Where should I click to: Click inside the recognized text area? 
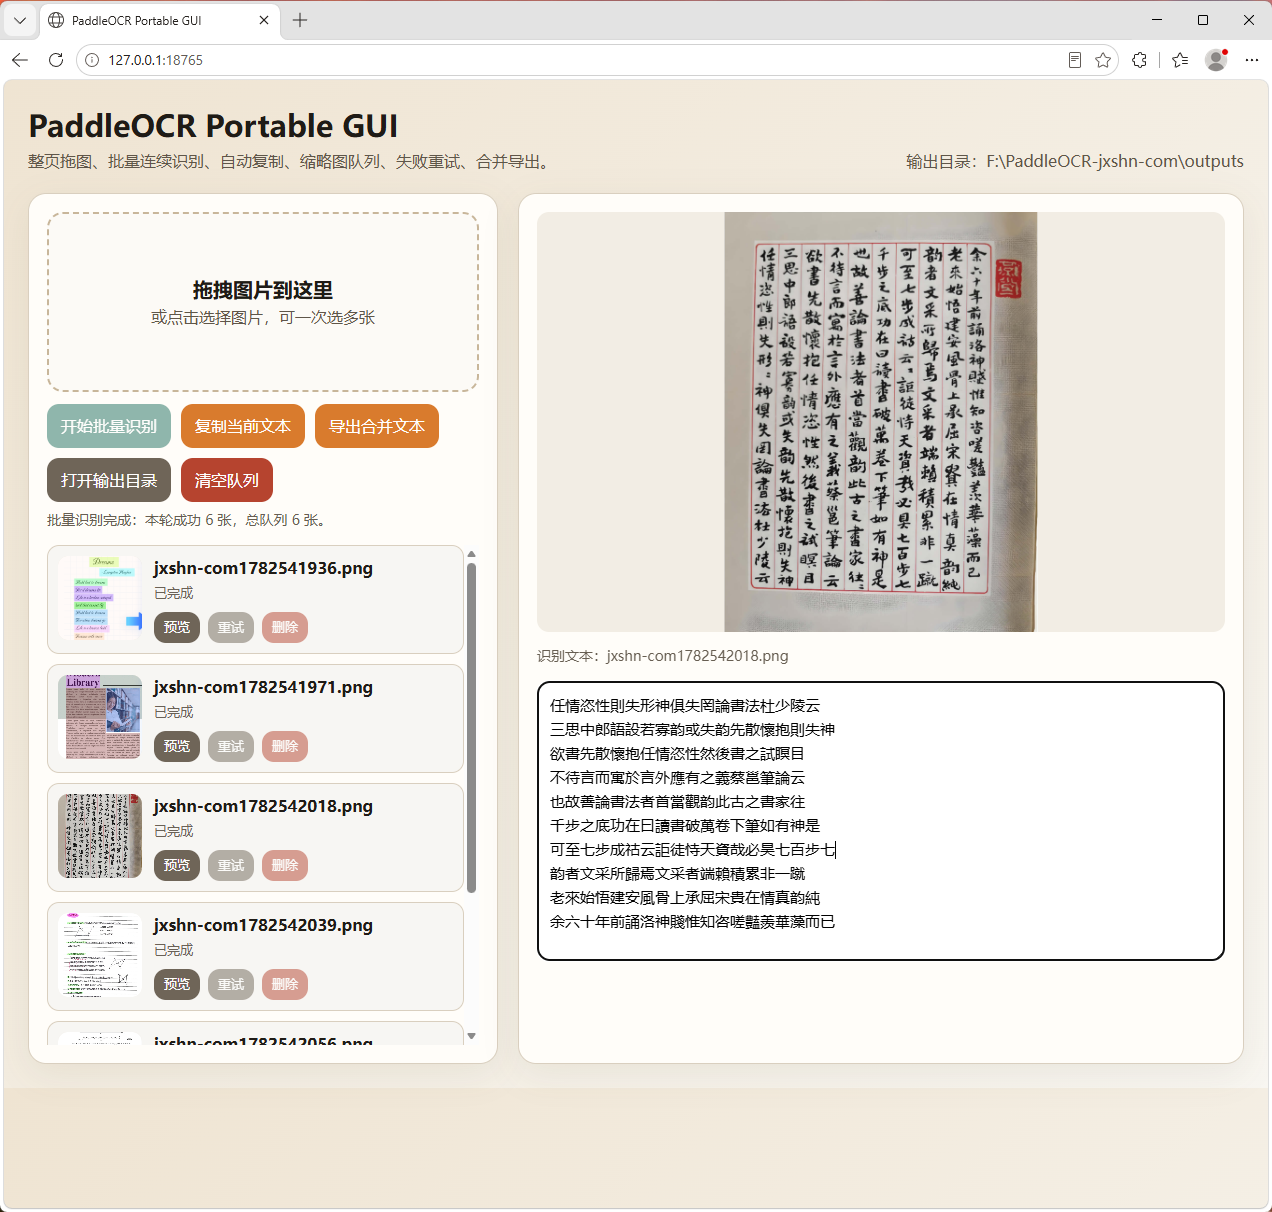coord(881,821)
